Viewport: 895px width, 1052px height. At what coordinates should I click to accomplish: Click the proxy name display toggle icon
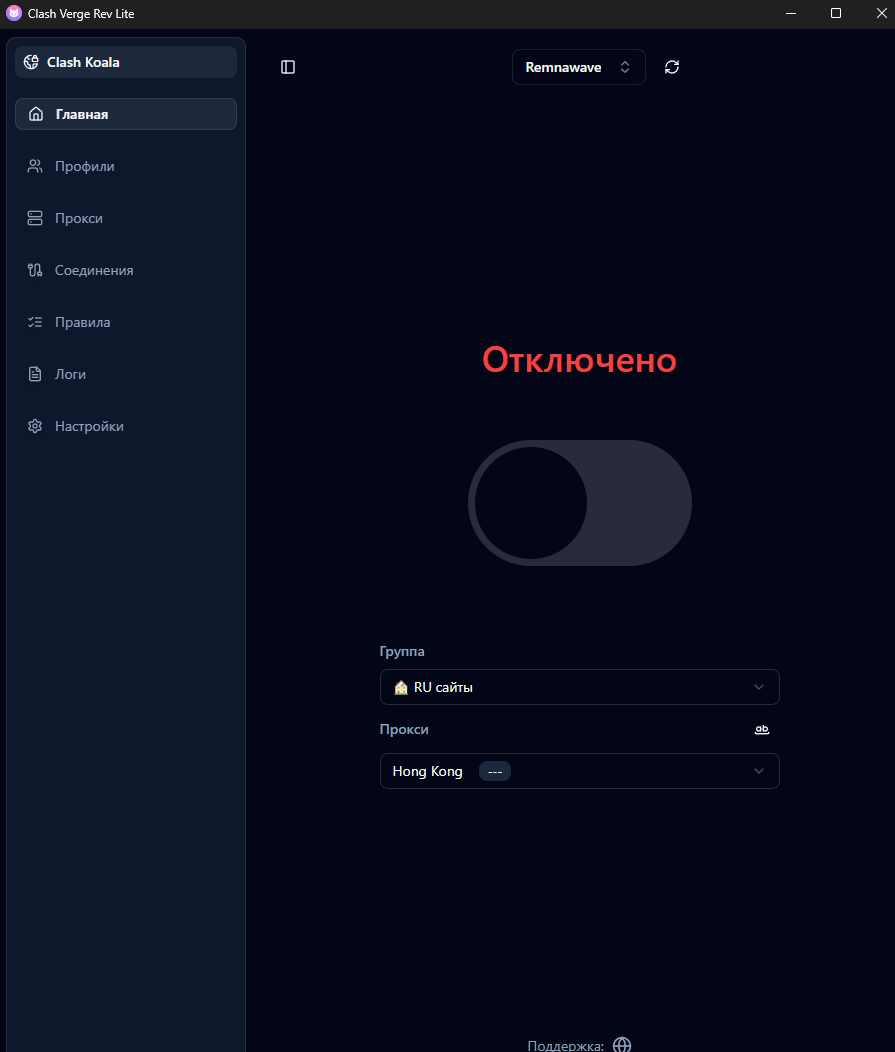[x=762, y=730]
